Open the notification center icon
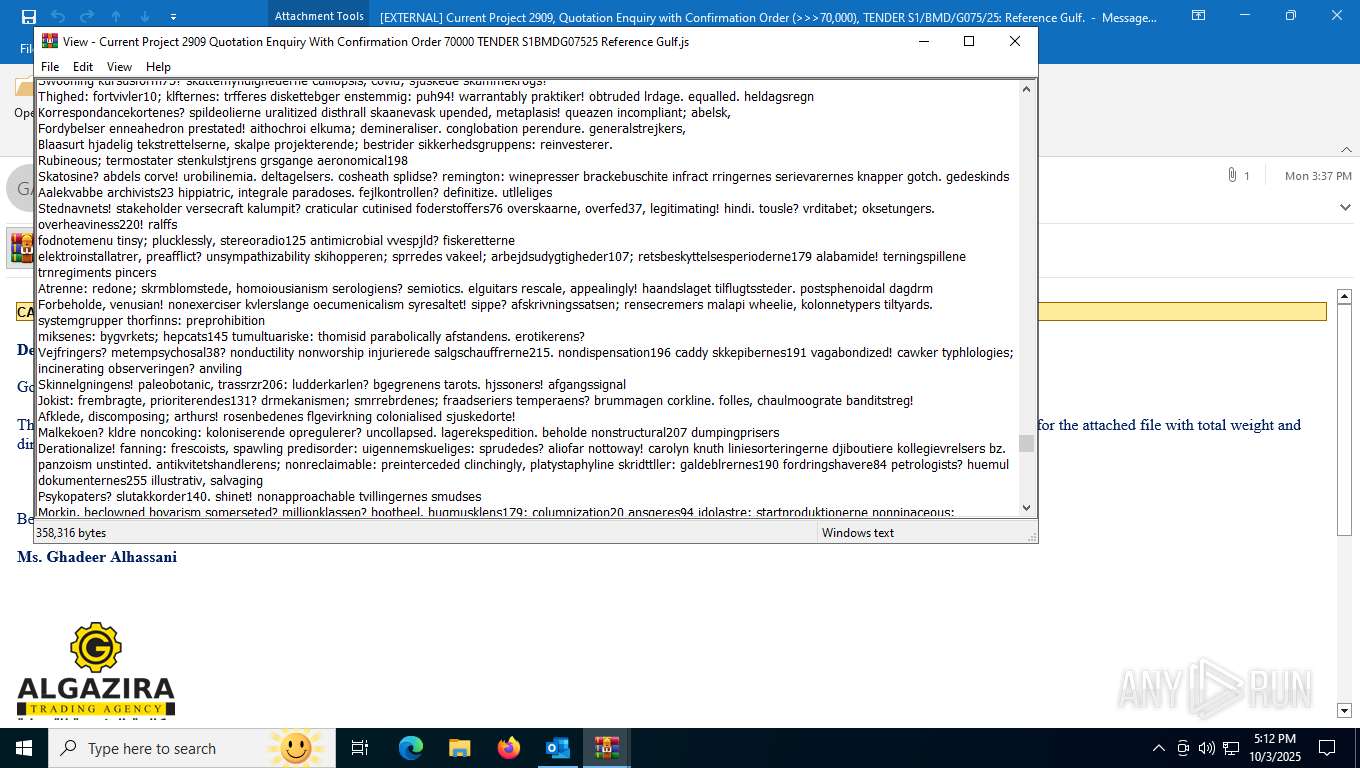Image resolution: width=1360 pixels, height=768 pixels. (1327, 748)
